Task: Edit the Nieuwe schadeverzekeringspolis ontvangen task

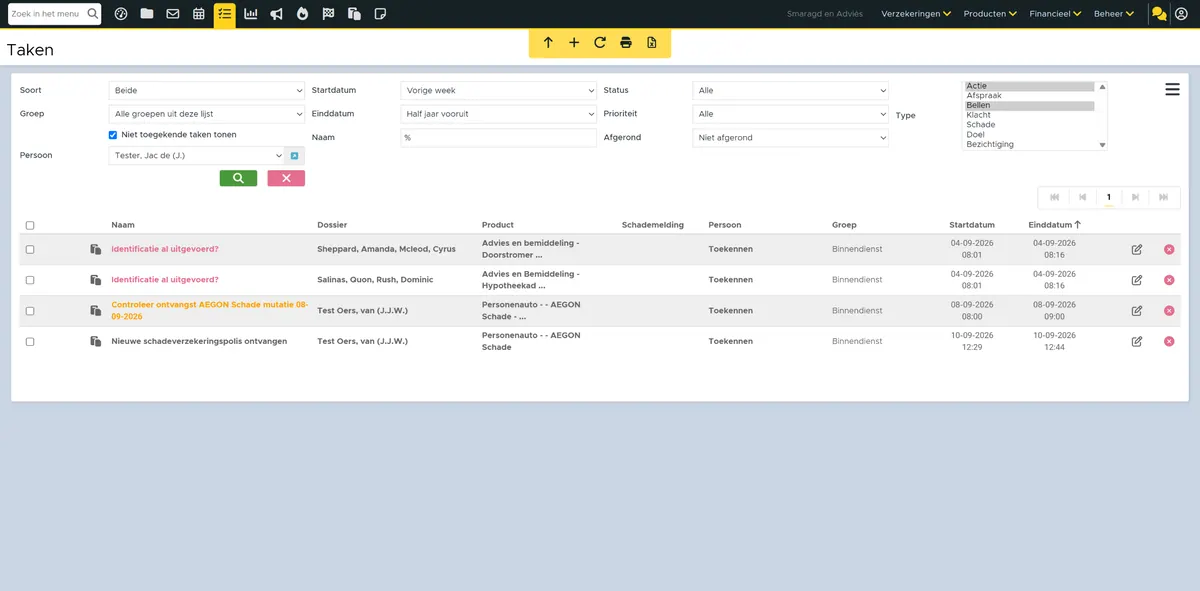Action: (1137, 342)
